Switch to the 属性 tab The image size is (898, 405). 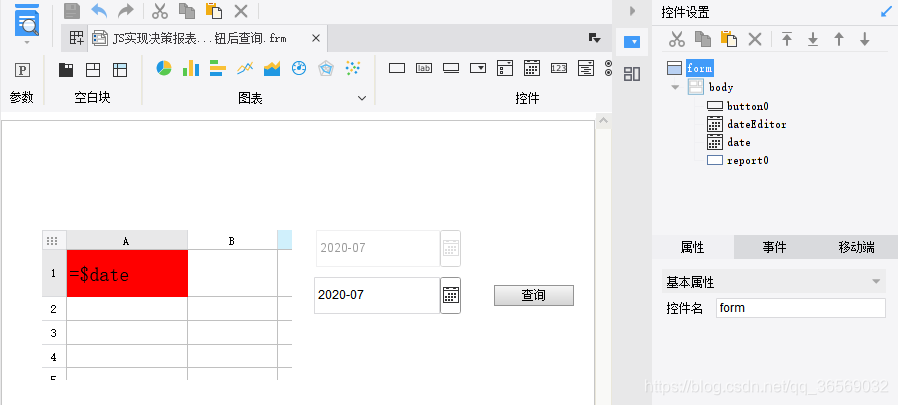point(692,247)
